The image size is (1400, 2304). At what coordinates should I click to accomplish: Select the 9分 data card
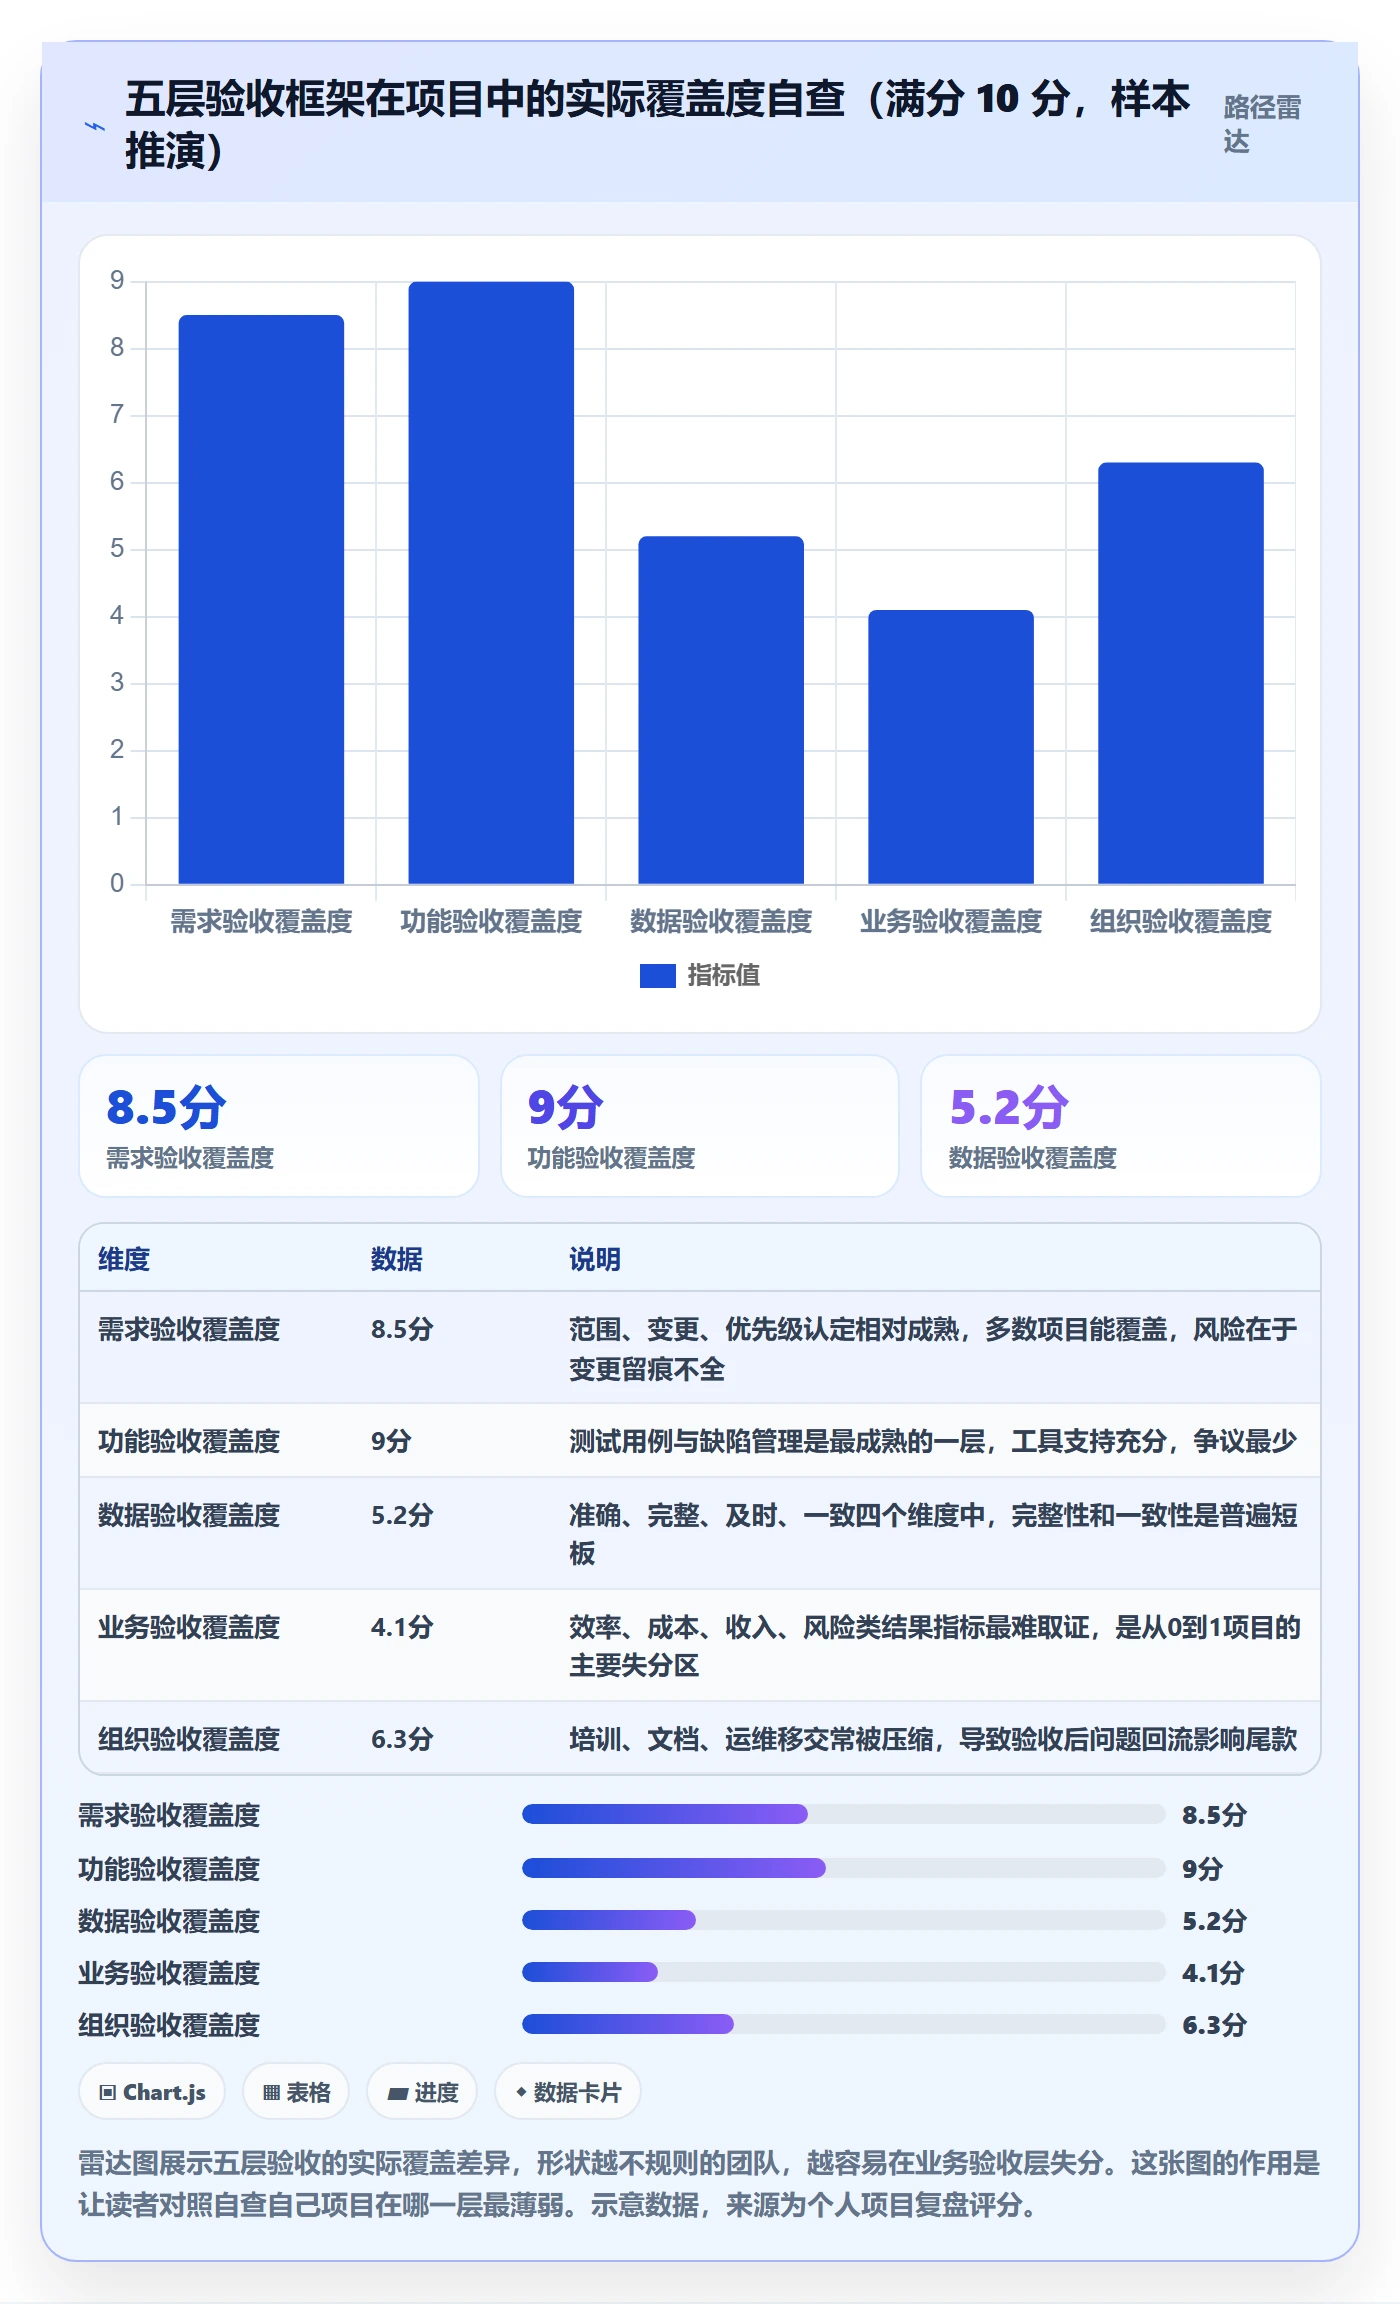[700, 1126]
